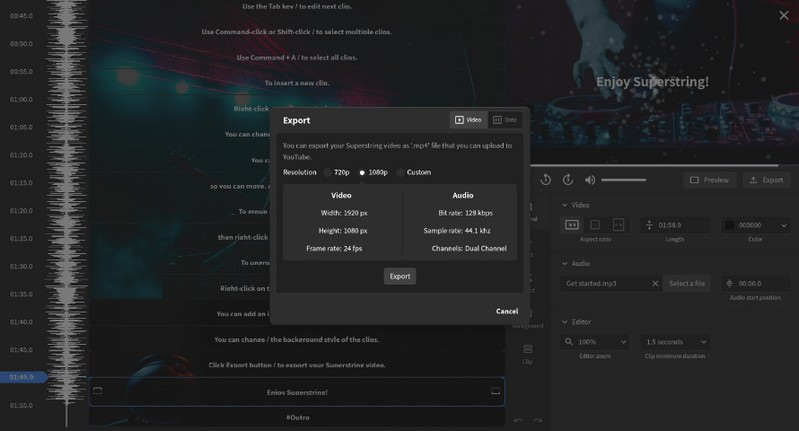Choose Custom resolution option
Viewport: 799px width, 431px height.
pos(401,172)
